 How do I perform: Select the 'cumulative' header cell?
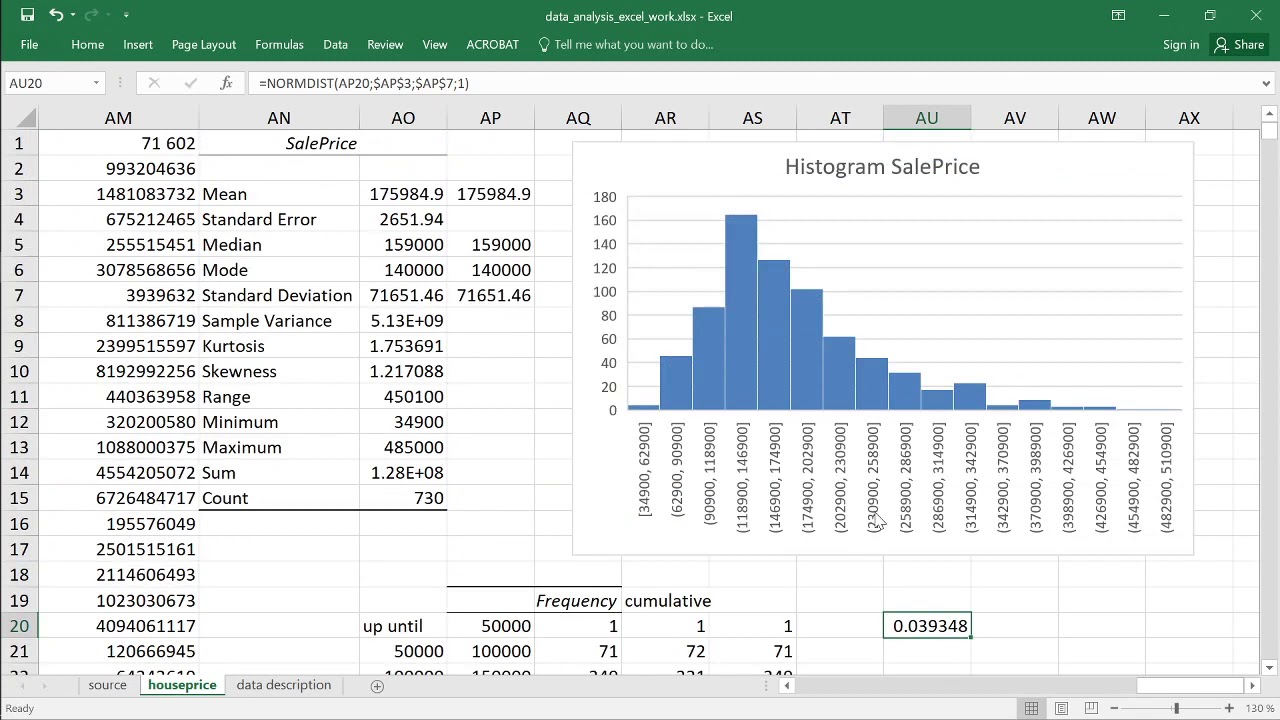667,601
